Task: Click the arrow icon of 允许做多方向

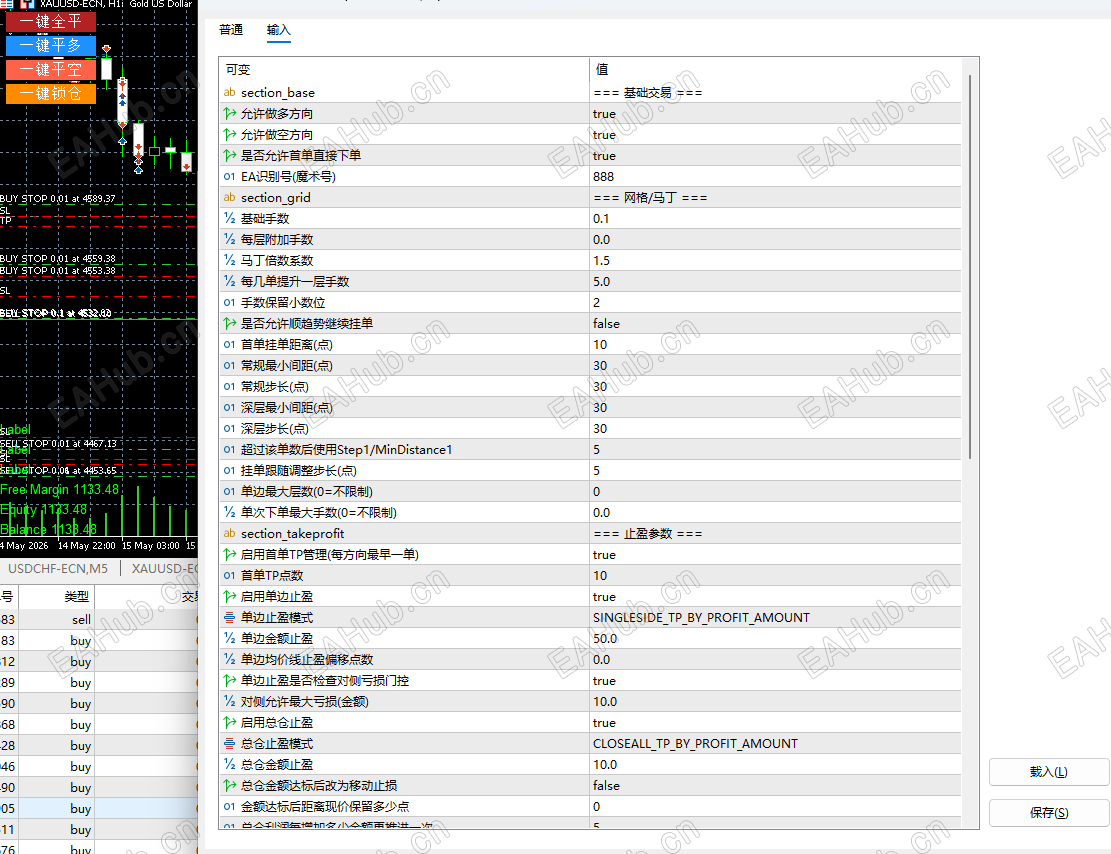Action: pyautogui.click(x=230, y=113)
